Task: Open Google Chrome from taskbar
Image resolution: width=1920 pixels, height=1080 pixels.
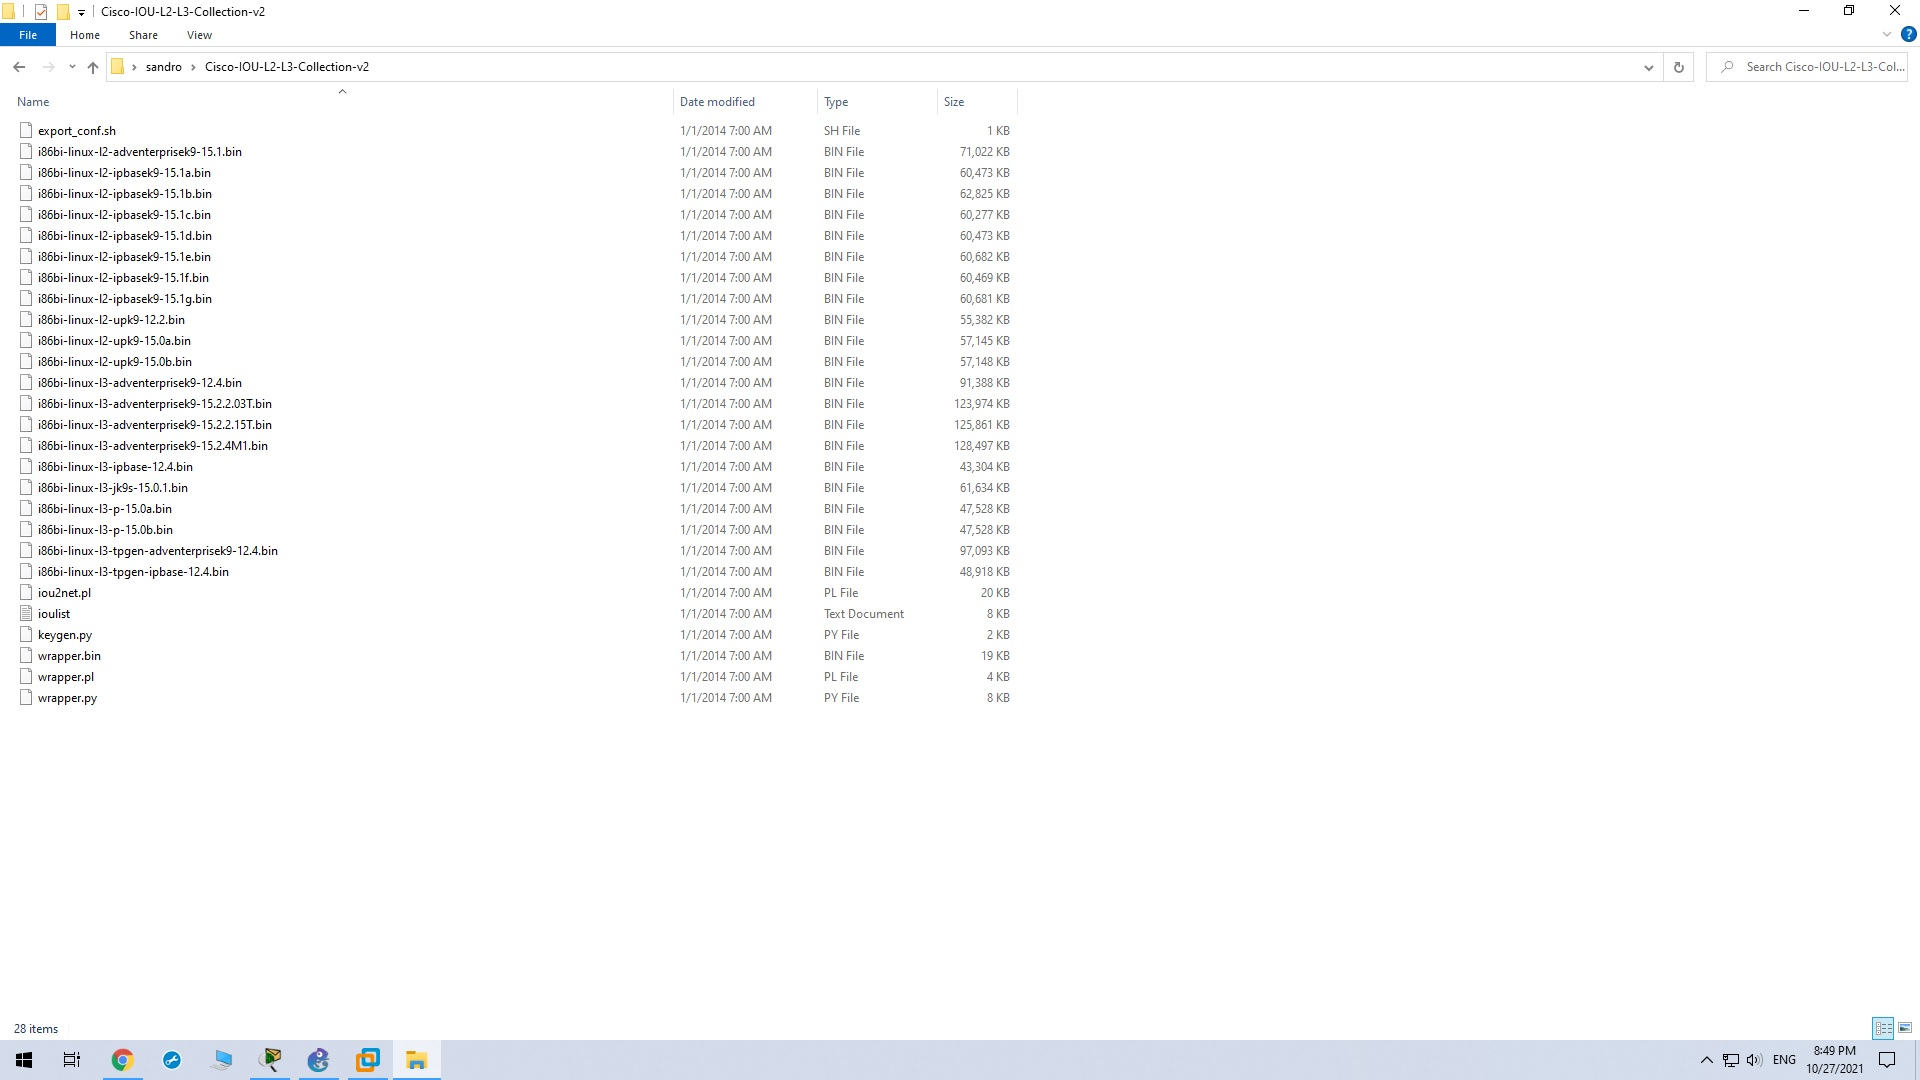Action: (x=122, y=1060)
